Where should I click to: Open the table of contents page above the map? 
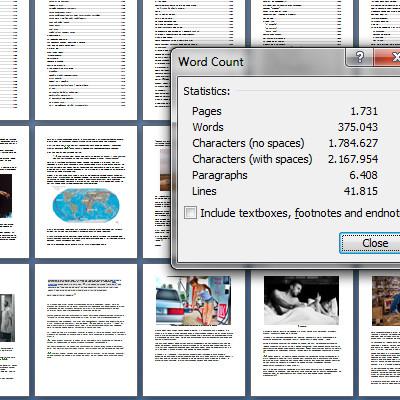point(86,60)
